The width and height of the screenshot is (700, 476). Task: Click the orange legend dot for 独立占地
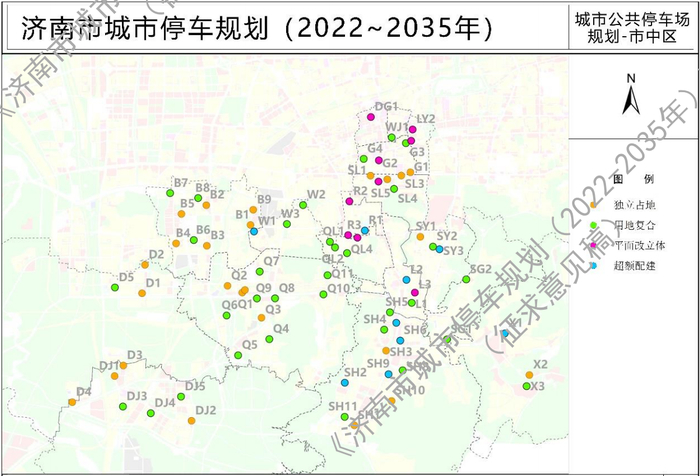tap(593, 205)
